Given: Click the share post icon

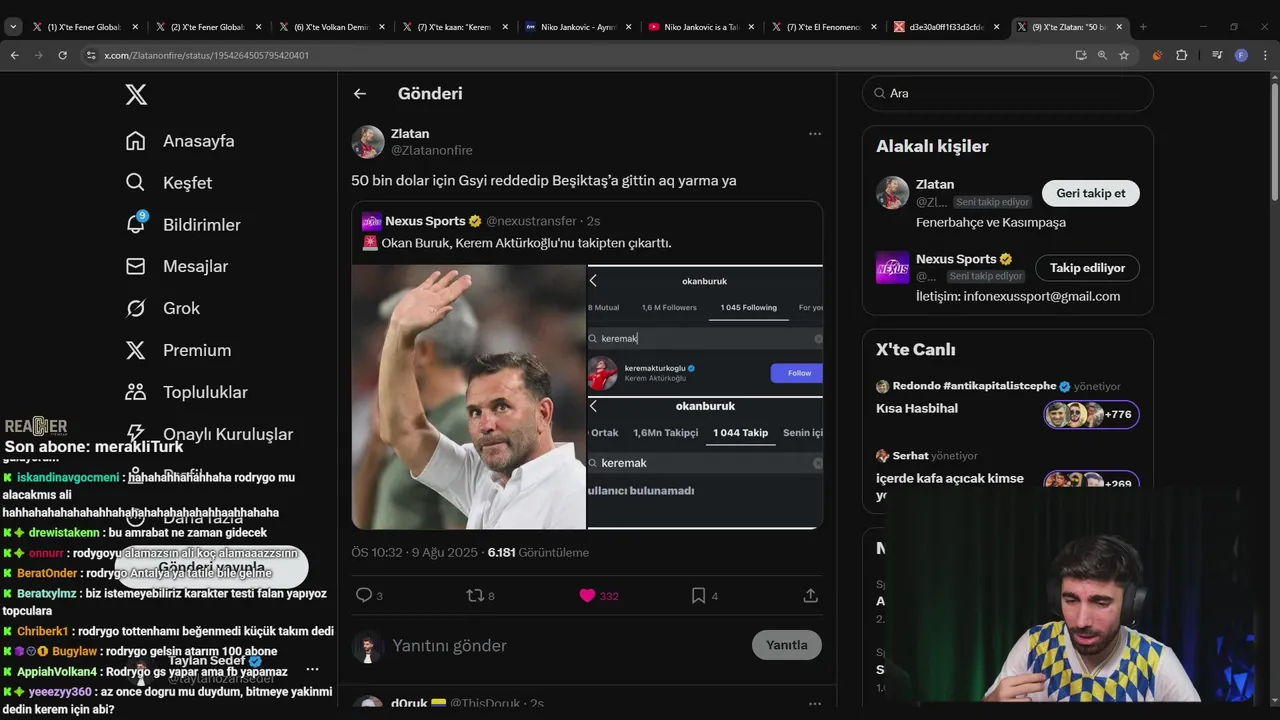Looking at the screenshot, I should 811,595.
